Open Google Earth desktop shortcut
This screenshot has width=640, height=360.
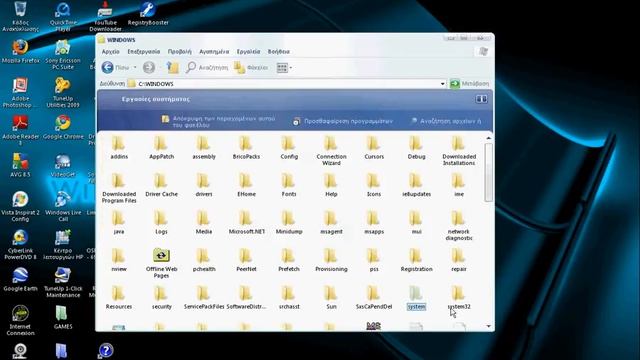point(20,280)
